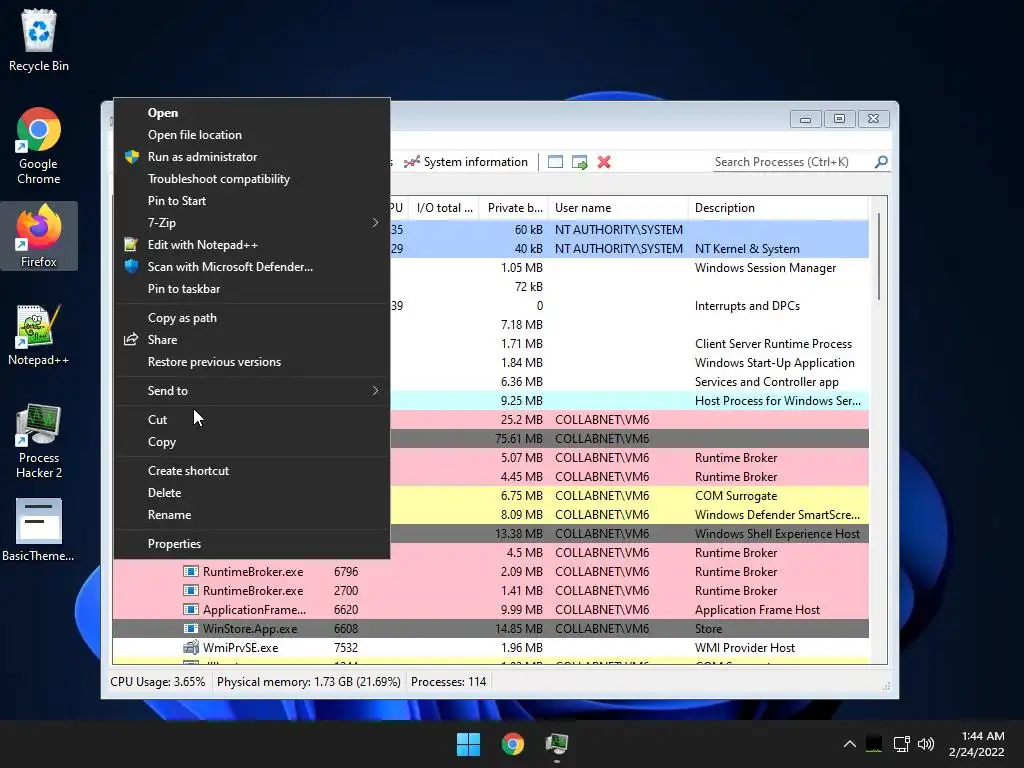The width and height of the screenshot is (1024, 768).
Task: Click the Windows Session Manager description
Action: tap(765, 268)
